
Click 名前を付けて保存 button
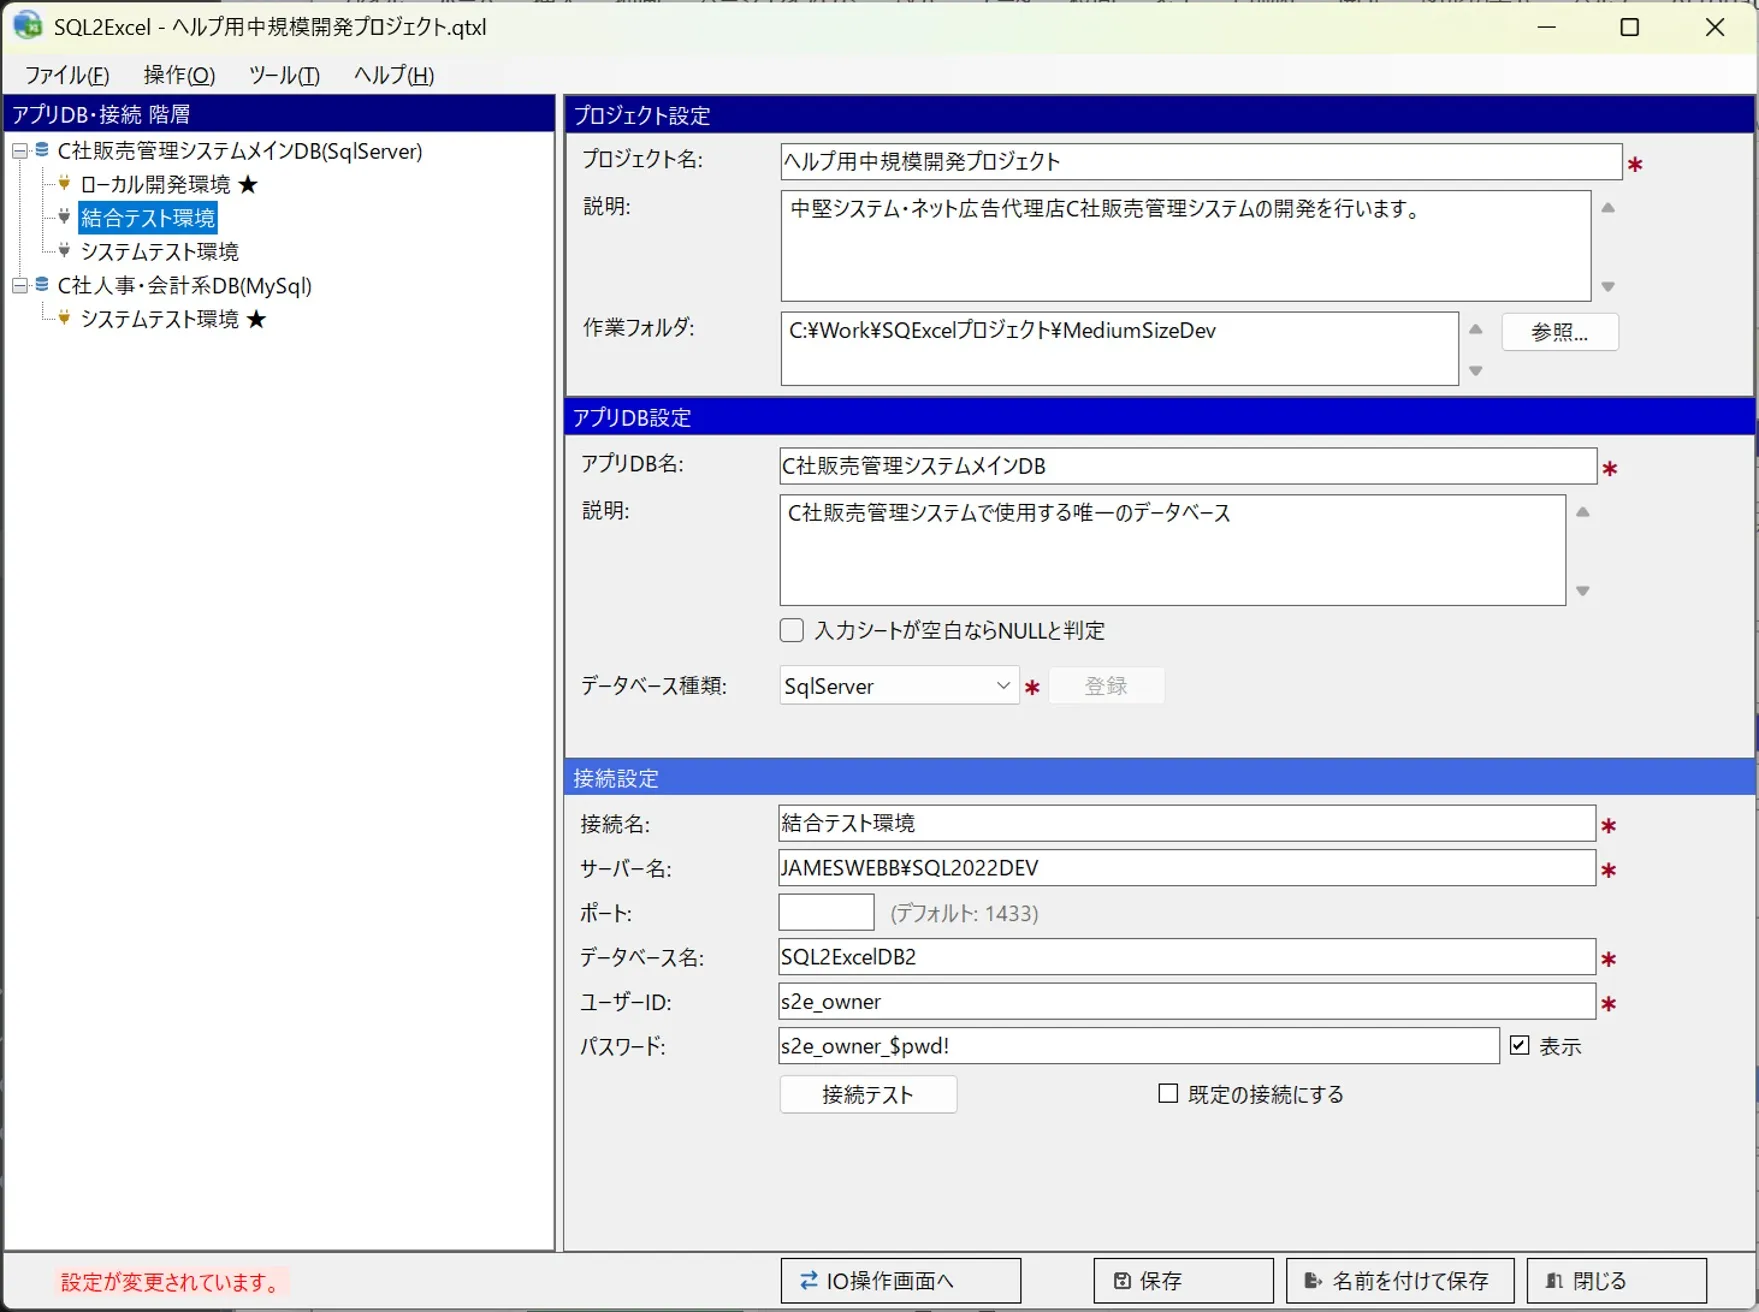(x=1400, y=1280)
